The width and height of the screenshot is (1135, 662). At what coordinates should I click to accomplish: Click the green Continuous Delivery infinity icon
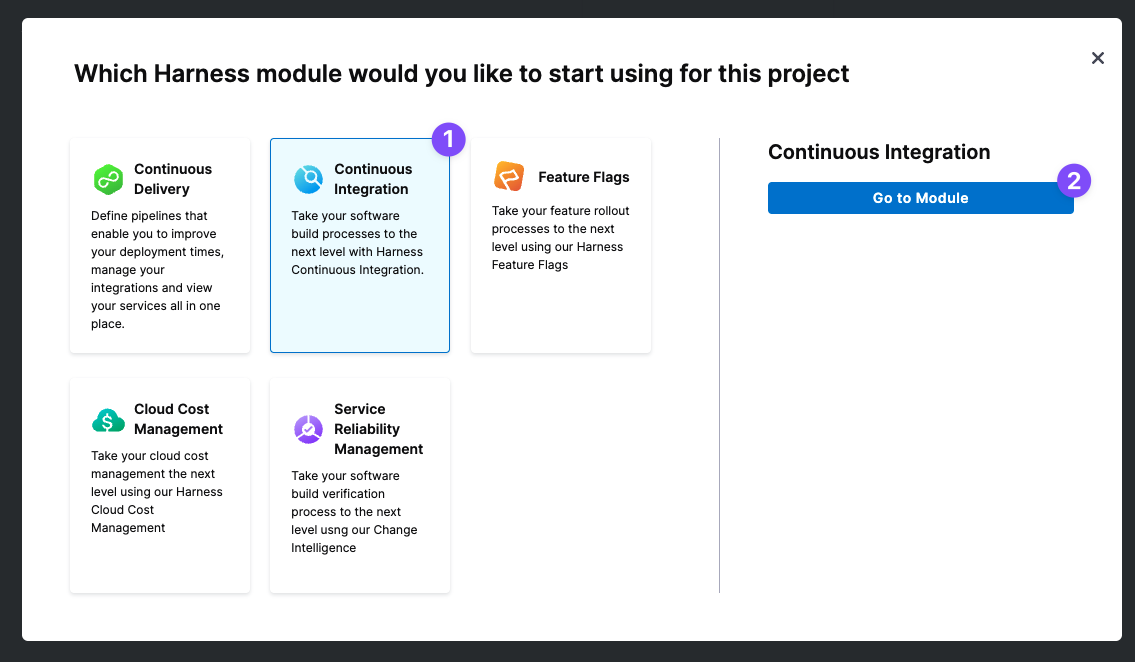coord(109,179)
